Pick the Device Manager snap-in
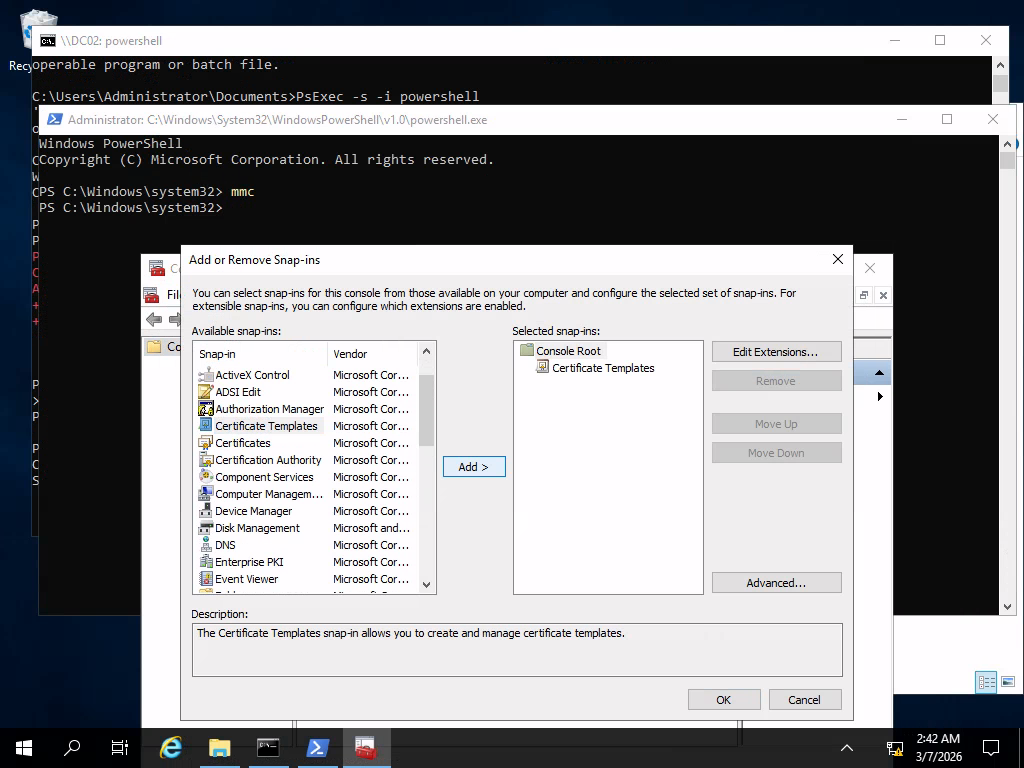Viewport: 1024px width, 768px height. 253,511
